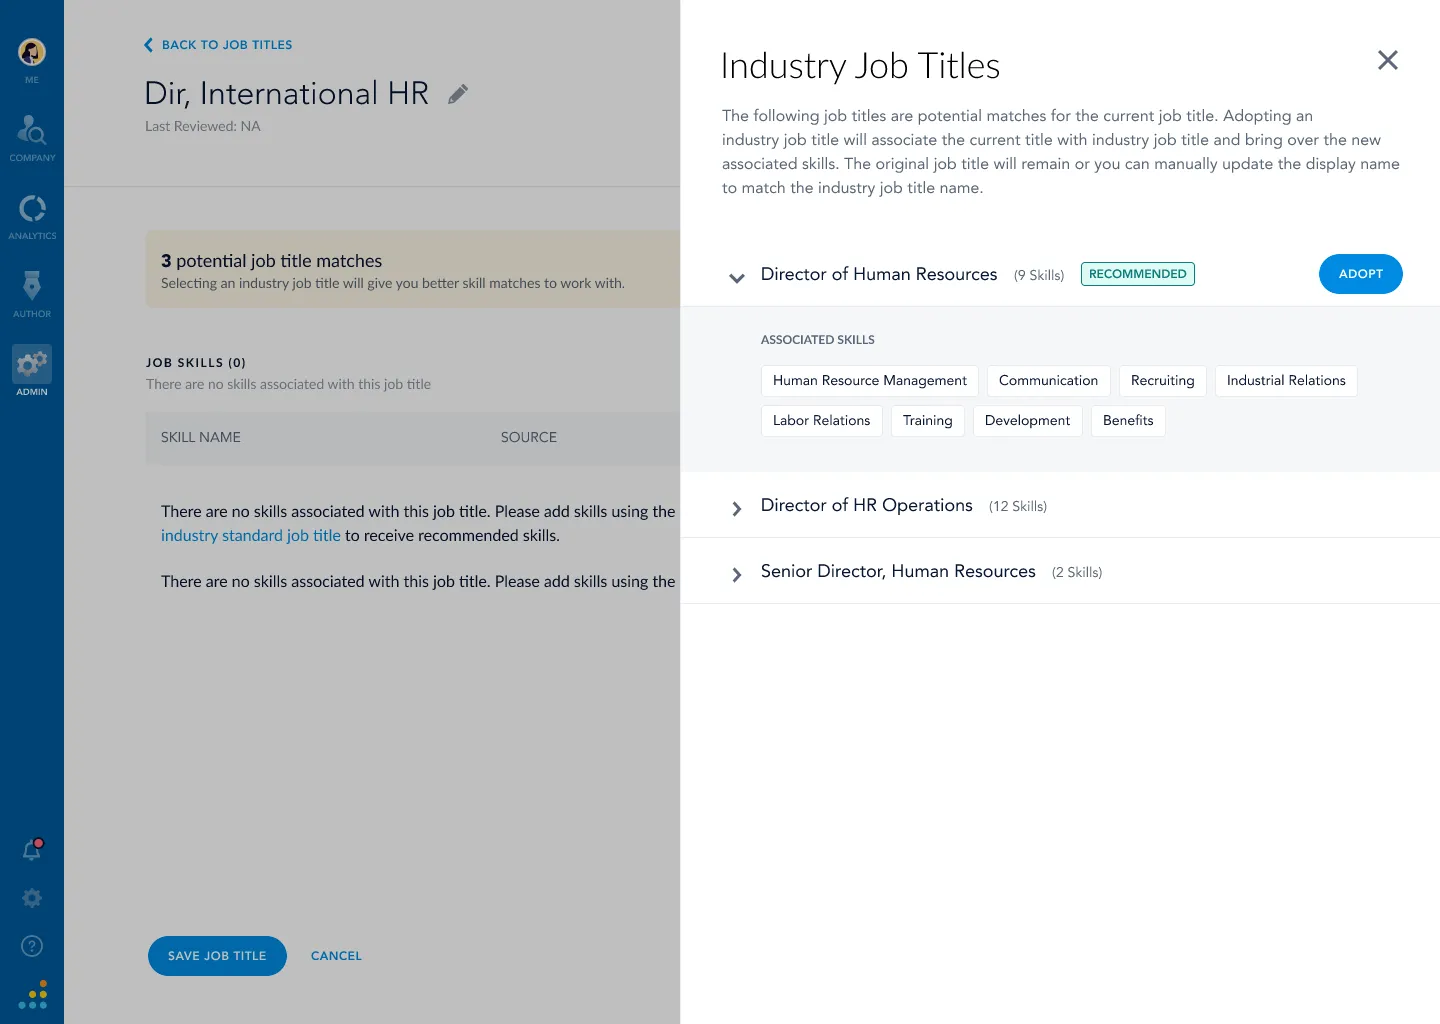Open the help question mark icon
This screenshot has width=1440, height=1024.
coord(32,946)
